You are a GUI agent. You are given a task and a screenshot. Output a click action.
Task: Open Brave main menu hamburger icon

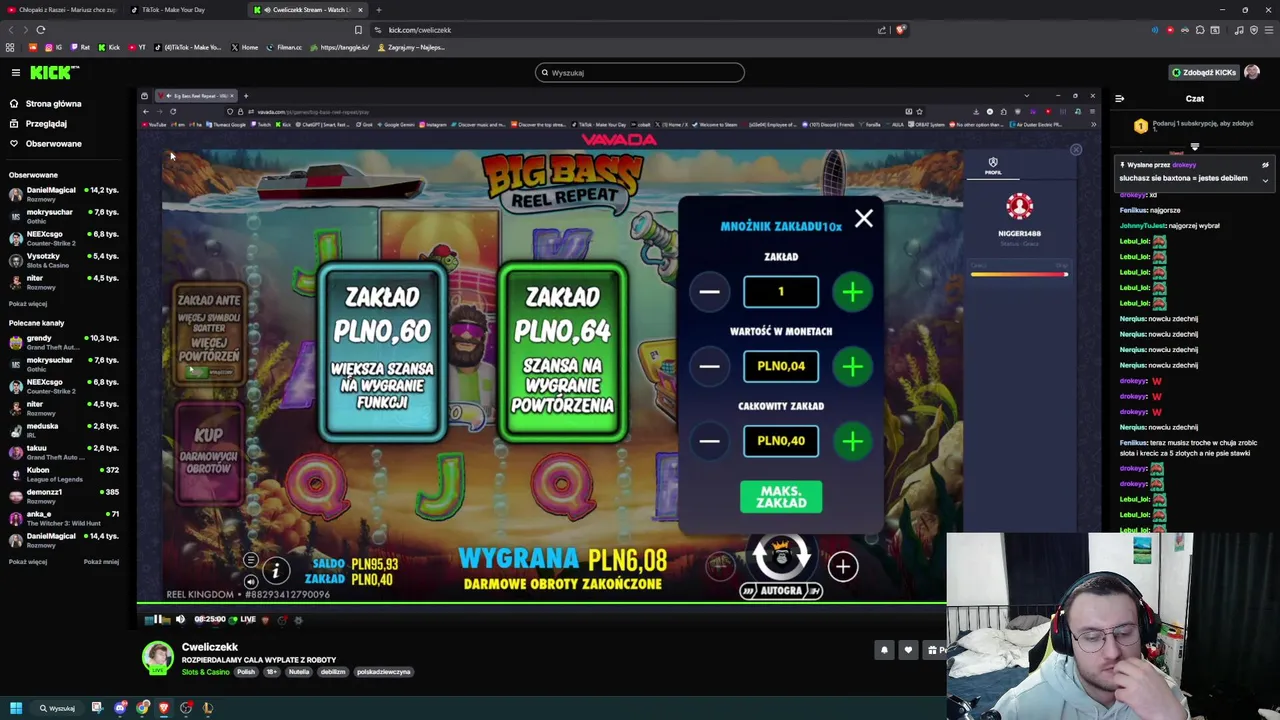click(x=1268, y=30)
